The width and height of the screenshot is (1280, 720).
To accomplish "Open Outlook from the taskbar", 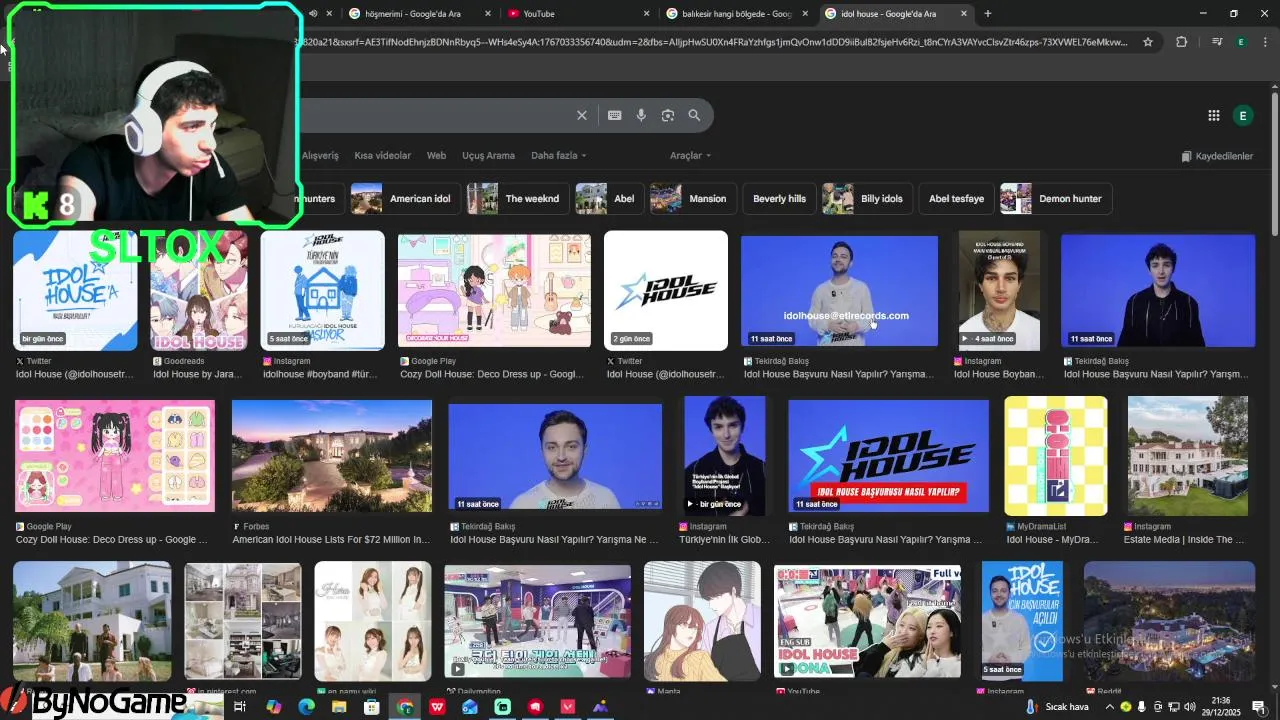I will coord(470,707).
